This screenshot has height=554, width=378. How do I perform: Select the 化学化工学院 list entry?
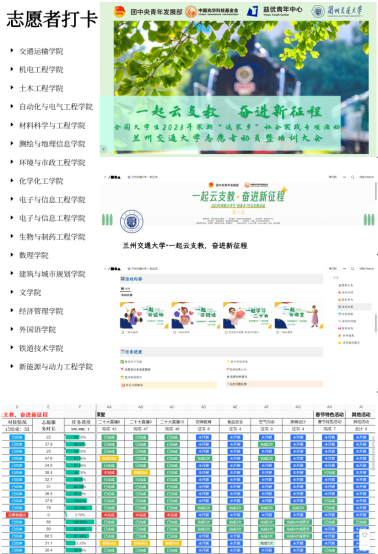(x=41, y=181)
